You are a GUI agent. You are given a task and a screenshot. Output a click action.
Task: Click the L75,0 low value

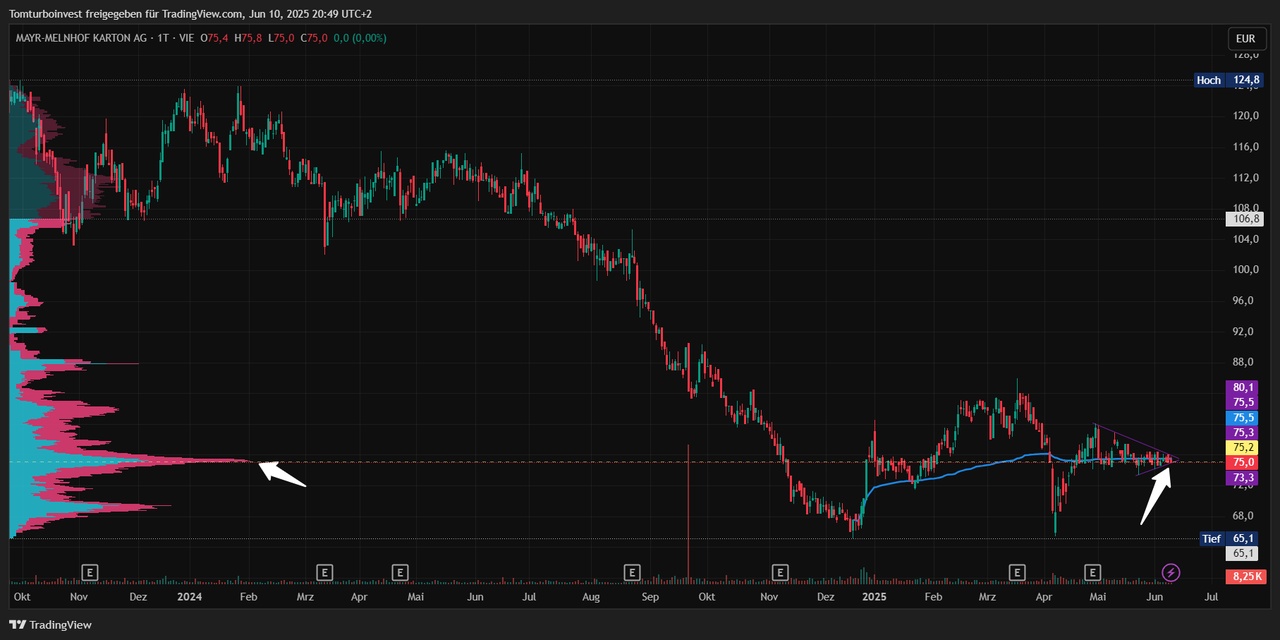tap(281, 38)
